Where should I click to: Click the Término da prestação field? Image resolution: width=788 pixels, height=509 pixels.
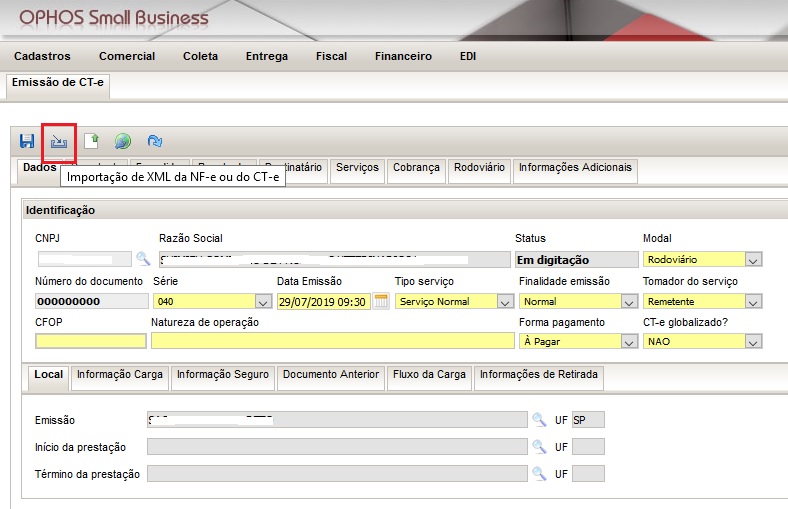(337, 473)
